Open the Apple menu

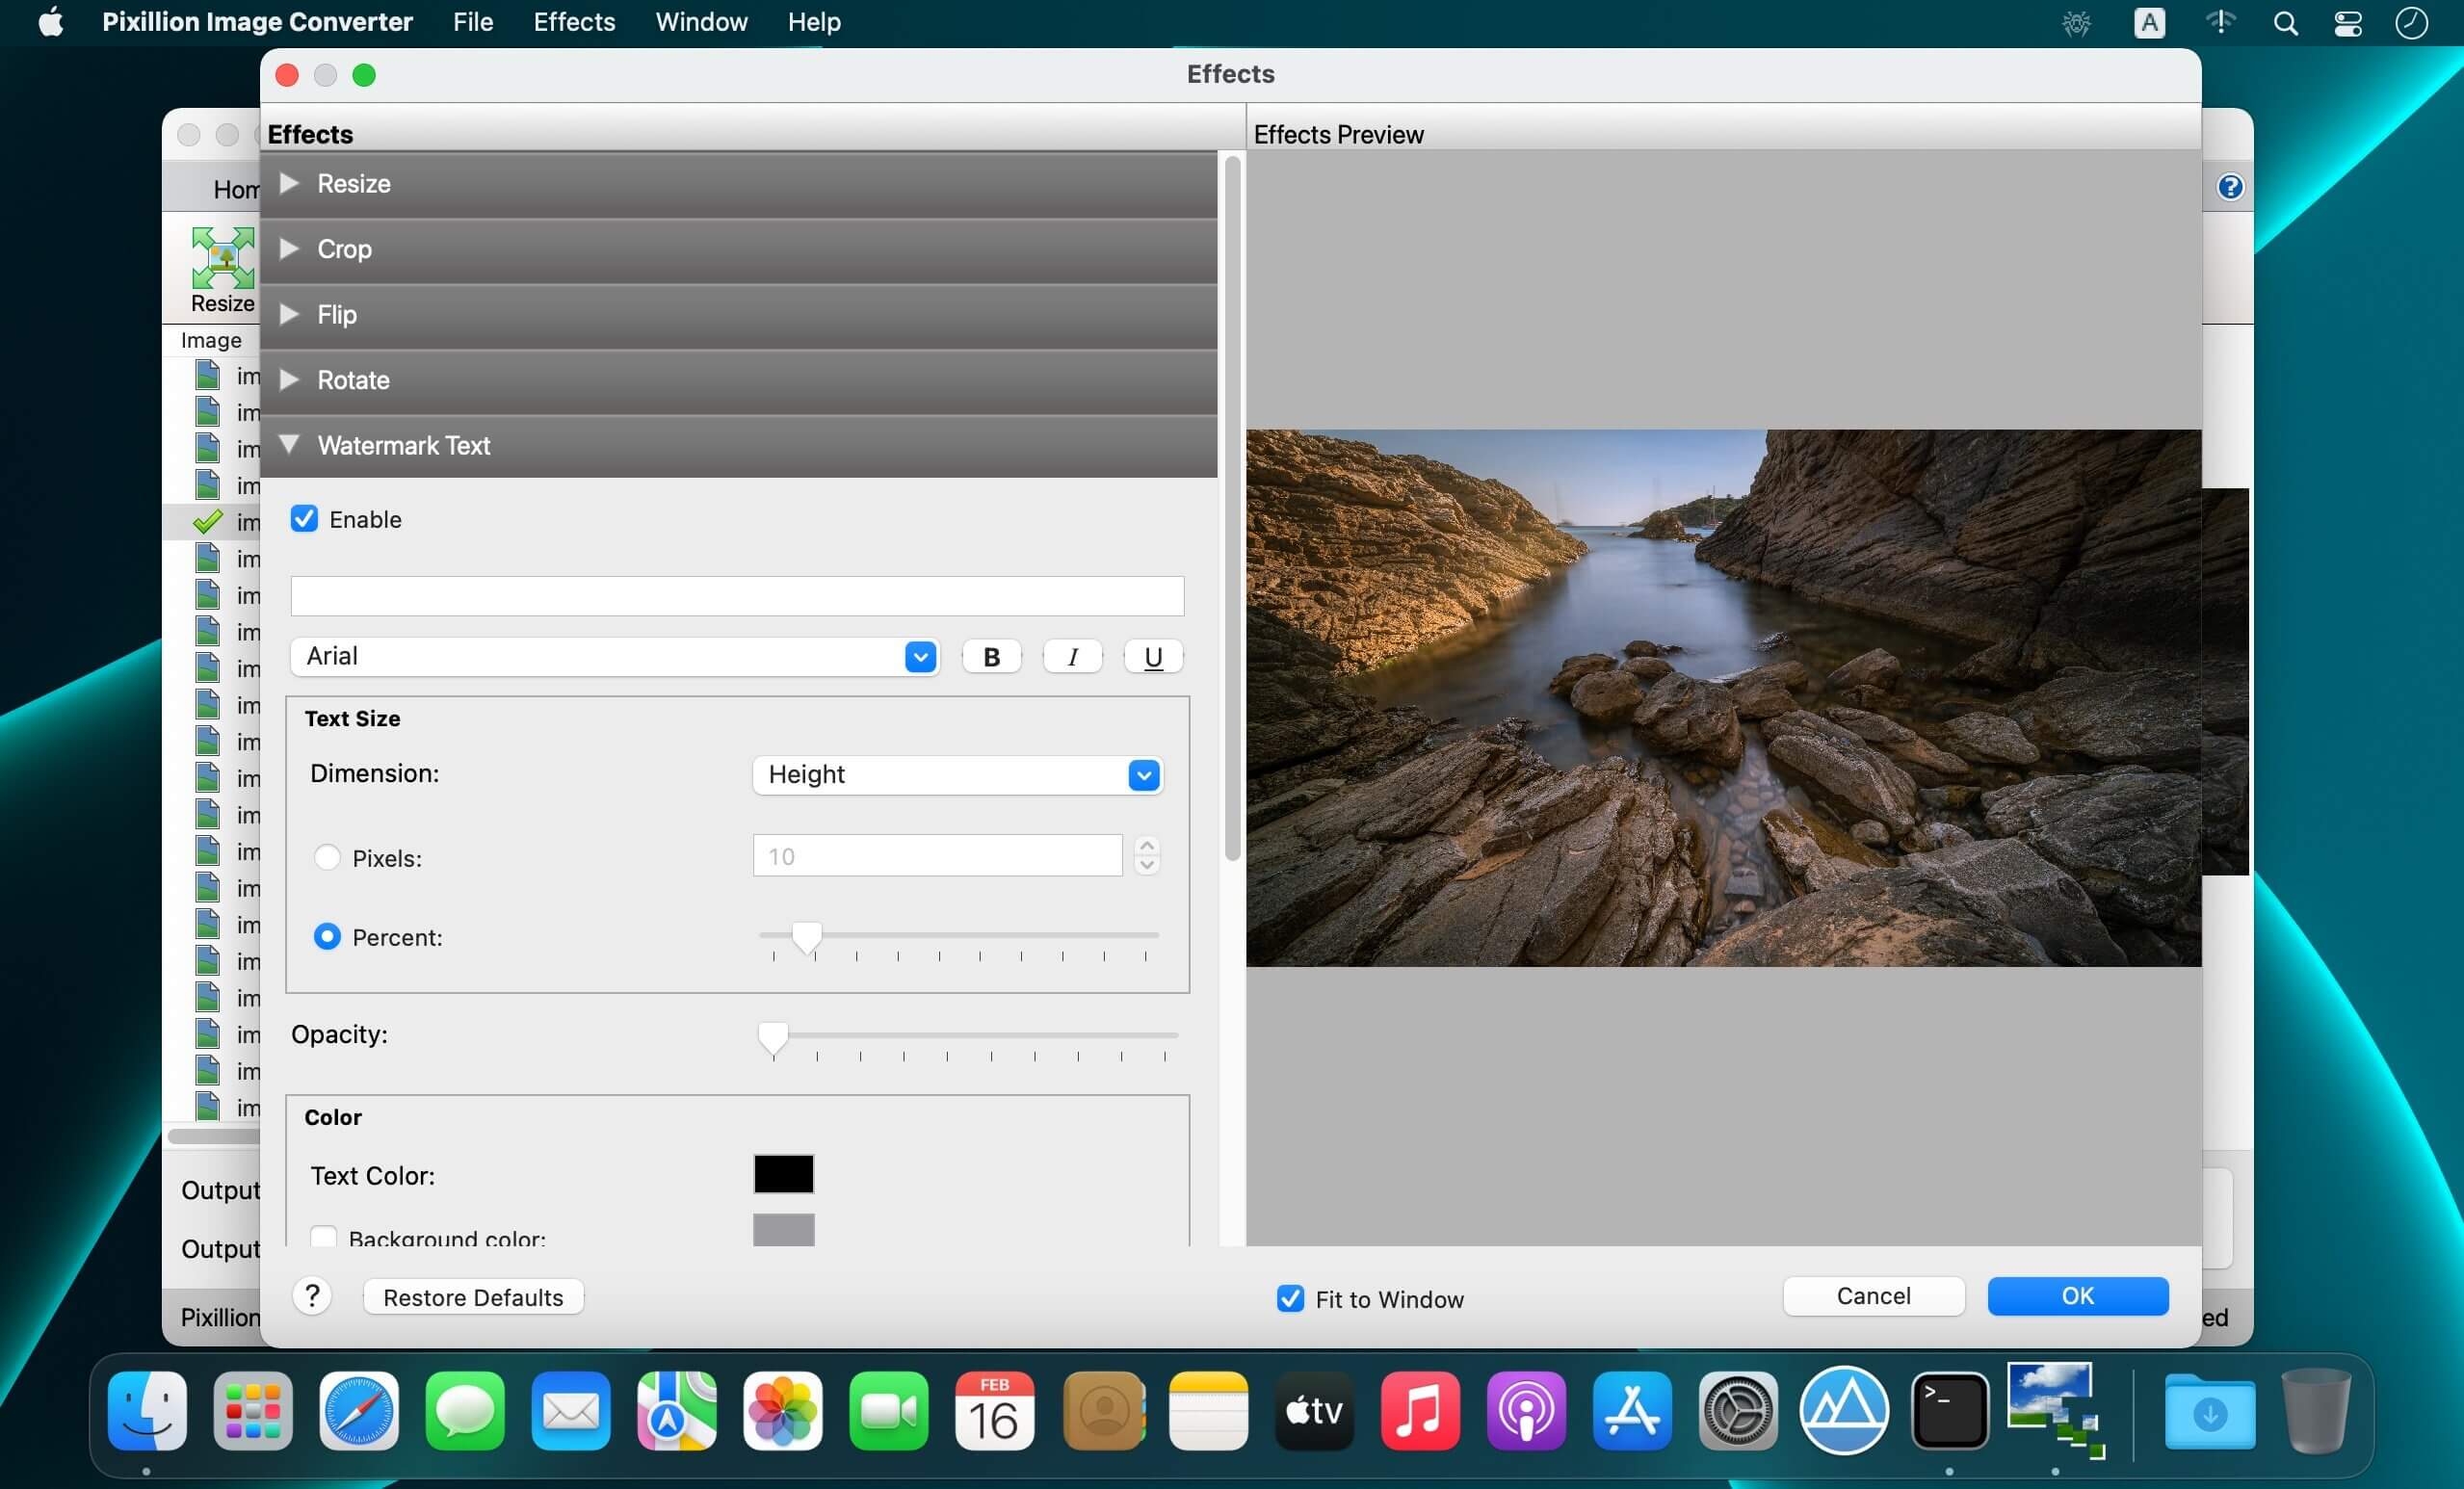coord(50,22)
